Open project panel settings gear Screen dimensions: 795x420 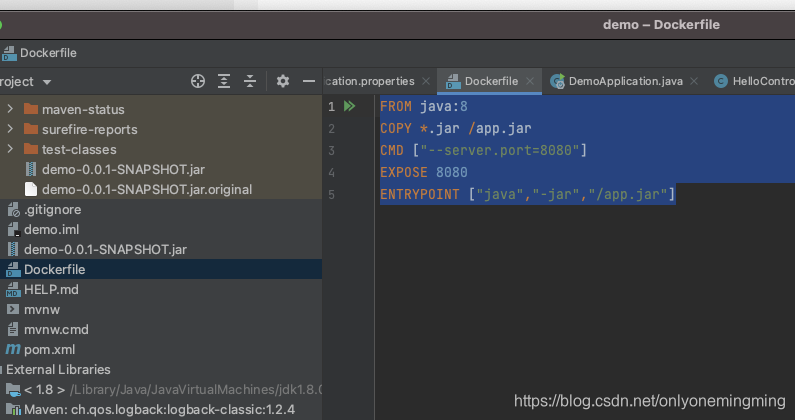[x=282, y=81]
